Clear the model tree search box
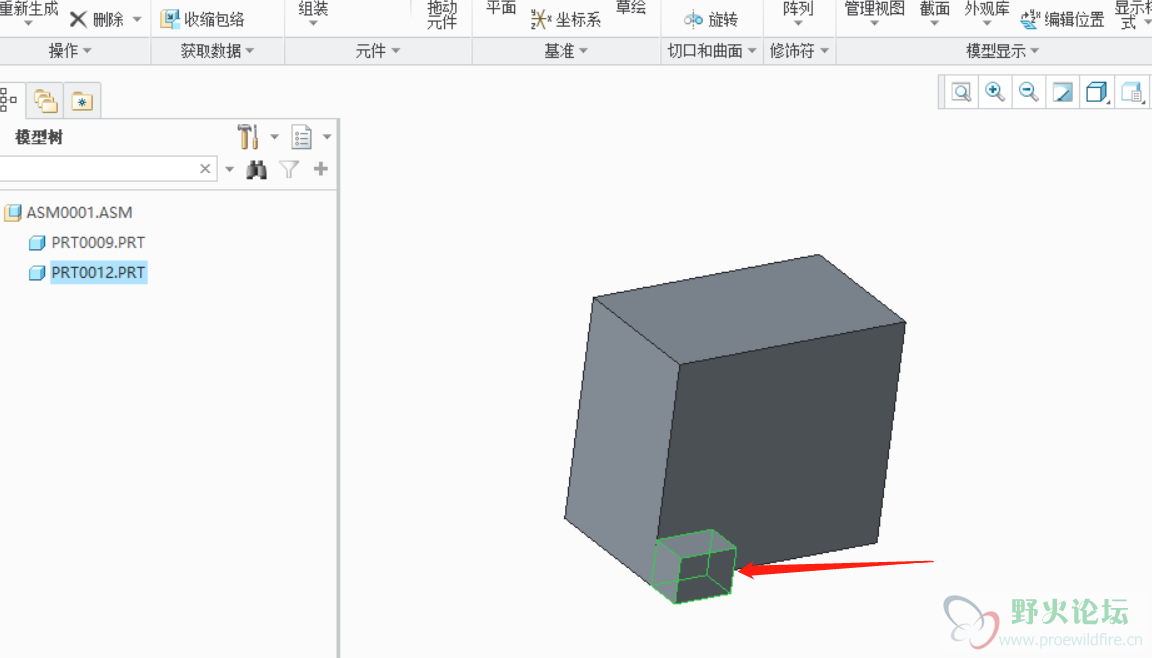Image resolution: width=1152 pixels, height=658 pixels. point(205,169)
